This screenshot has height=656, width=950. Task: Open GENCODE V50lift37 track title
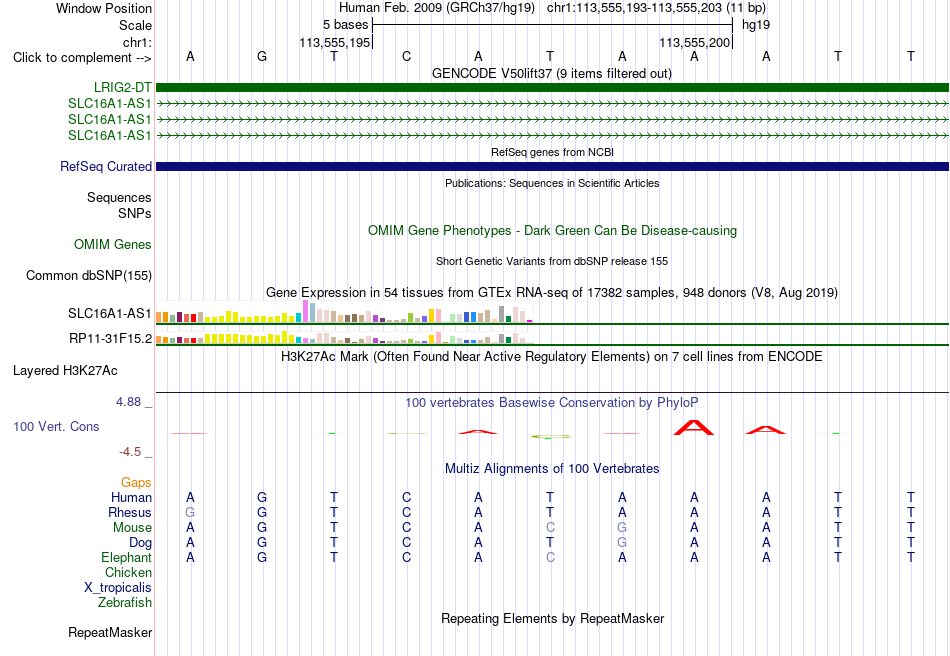(x=552, y=73)
